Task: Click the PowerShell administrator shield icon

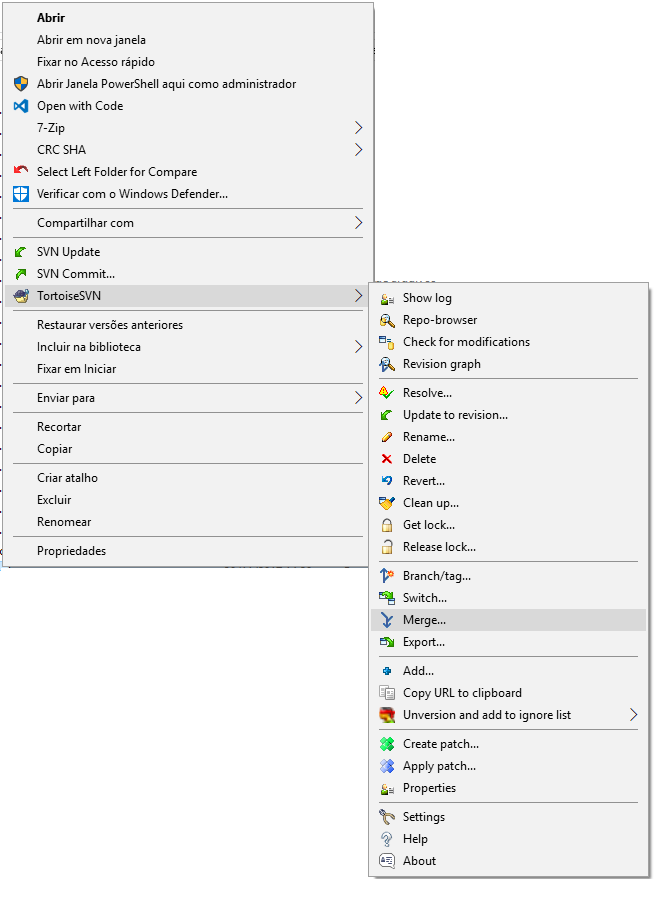Action: click(21, 84)
